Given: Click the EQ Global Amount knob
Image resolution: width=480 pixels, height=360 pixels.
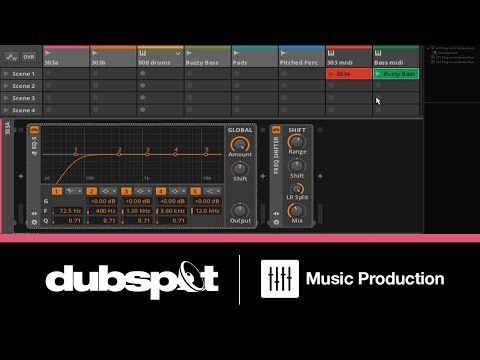Looking at the screenshot, I should tap(240, 144).
